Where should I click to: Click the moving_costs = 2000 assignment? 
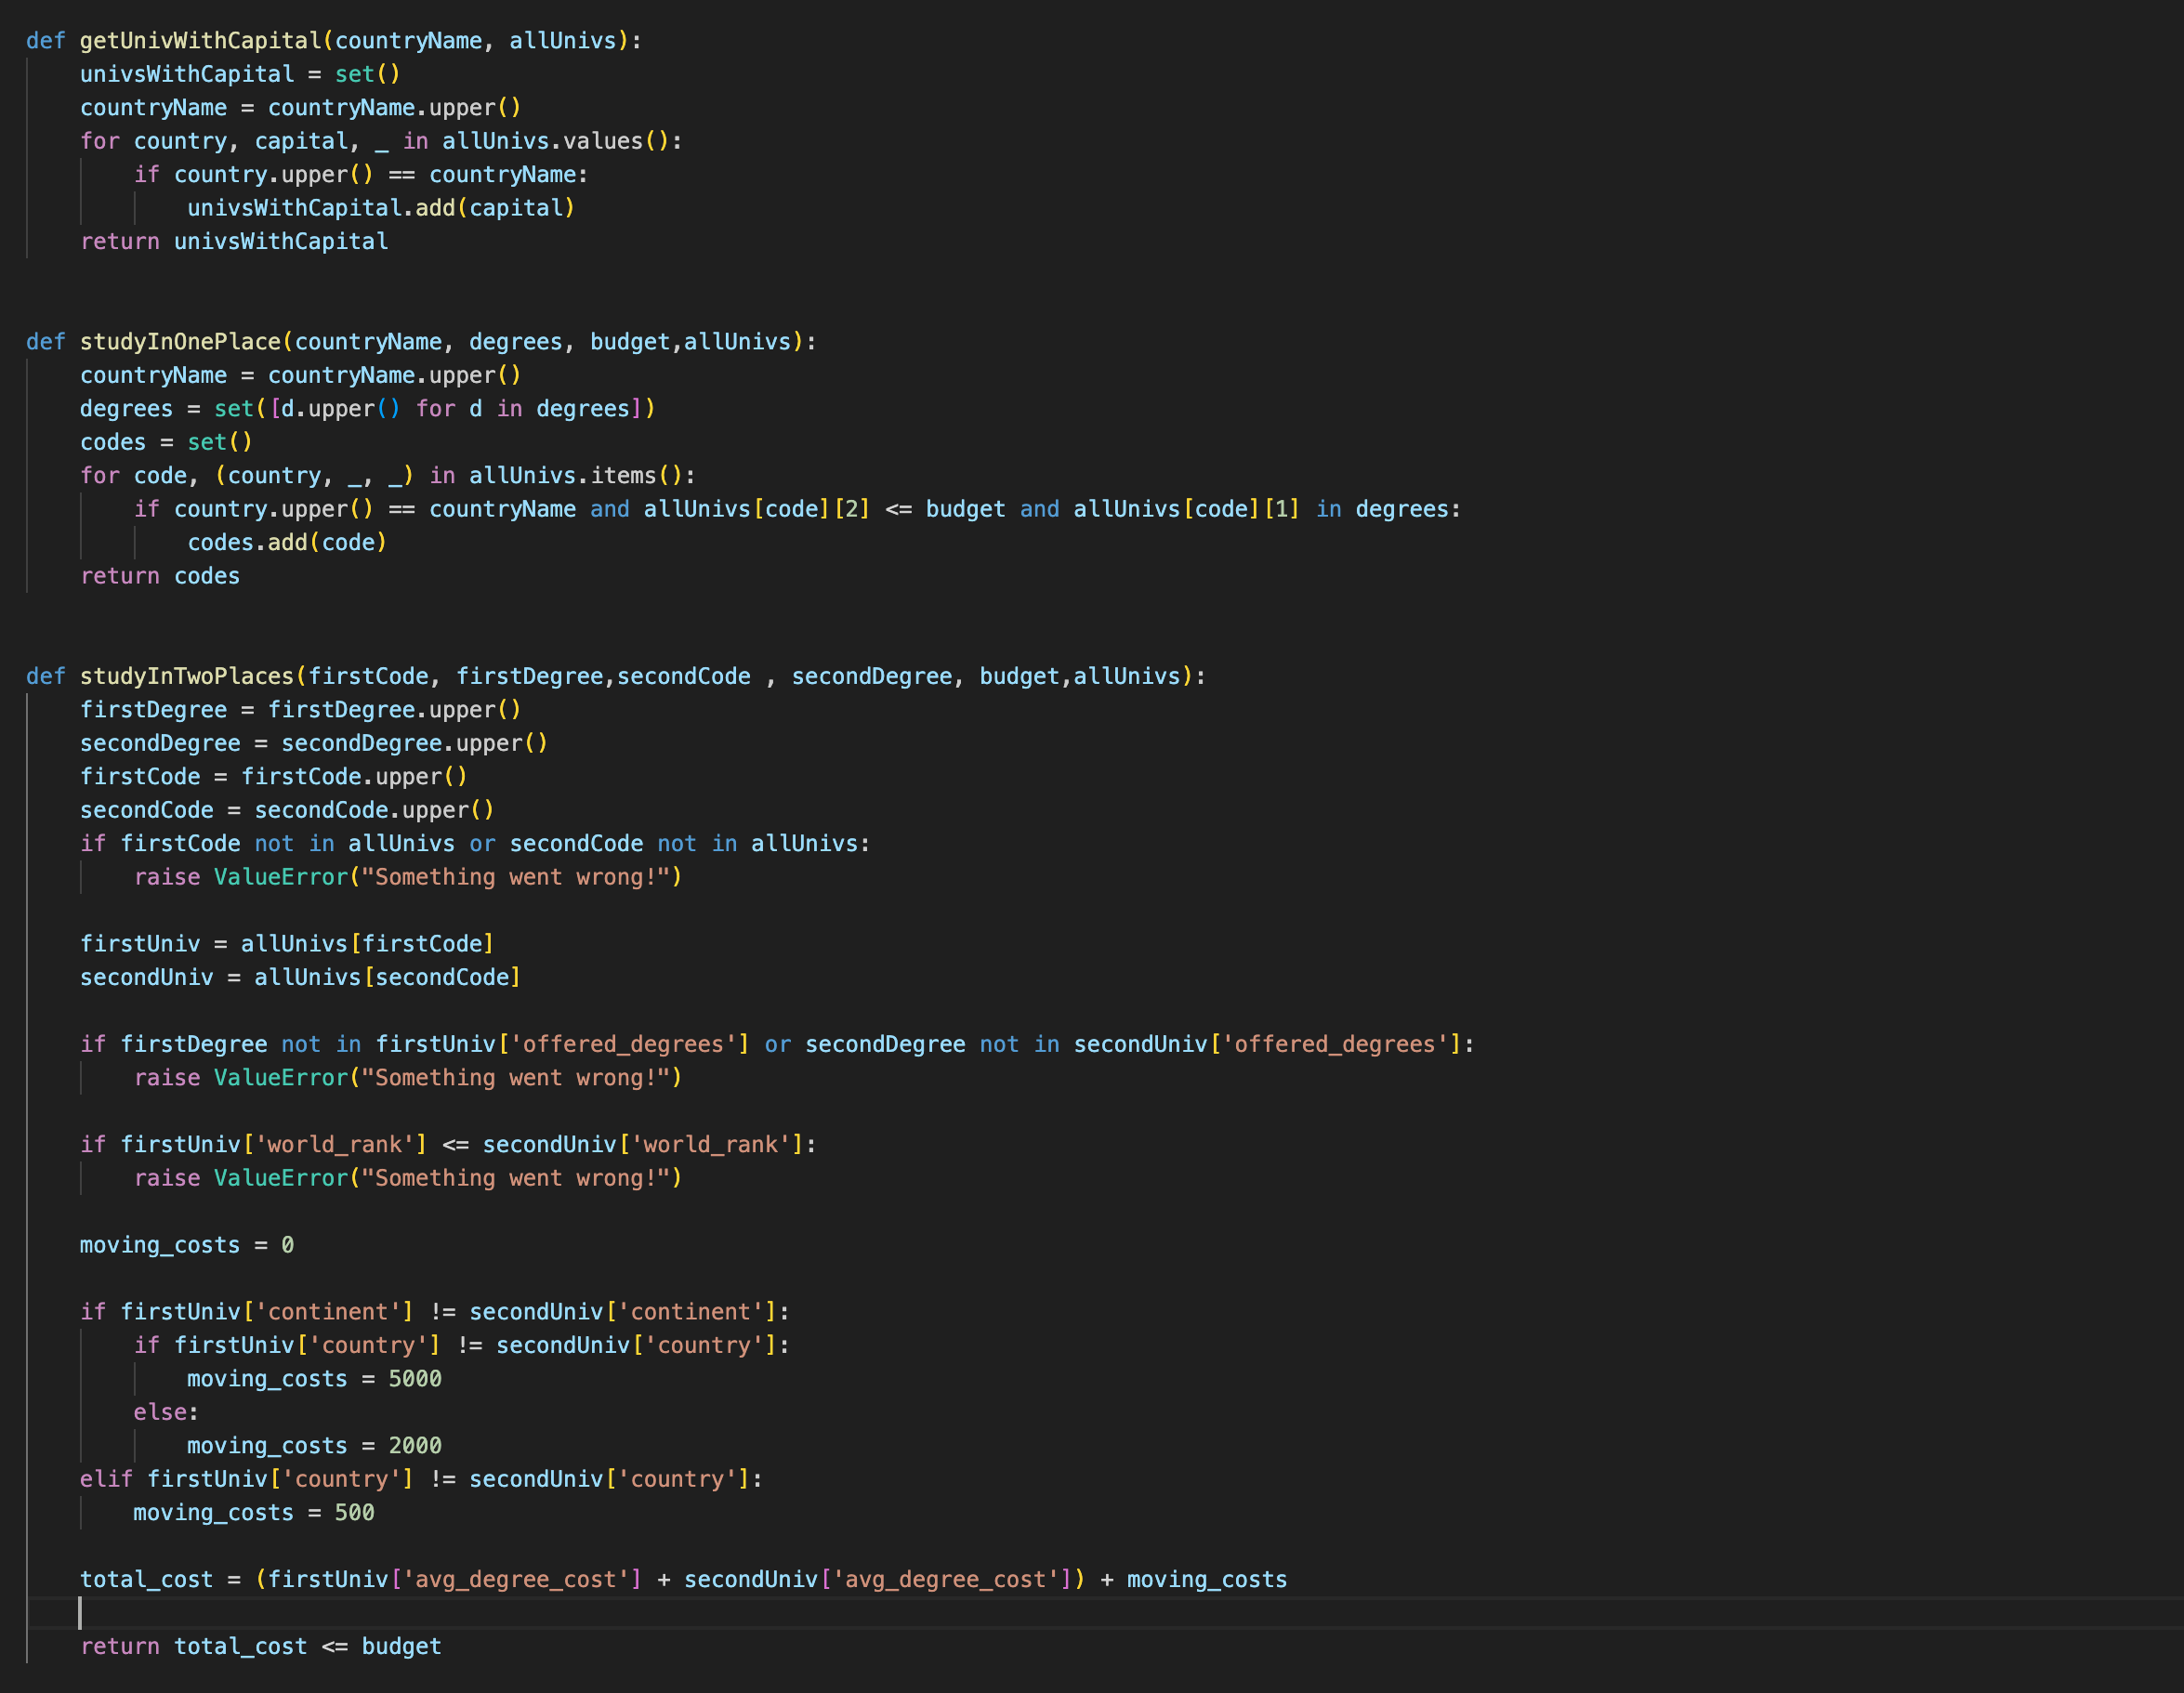pyautogui.click(x=313, y=1445)
